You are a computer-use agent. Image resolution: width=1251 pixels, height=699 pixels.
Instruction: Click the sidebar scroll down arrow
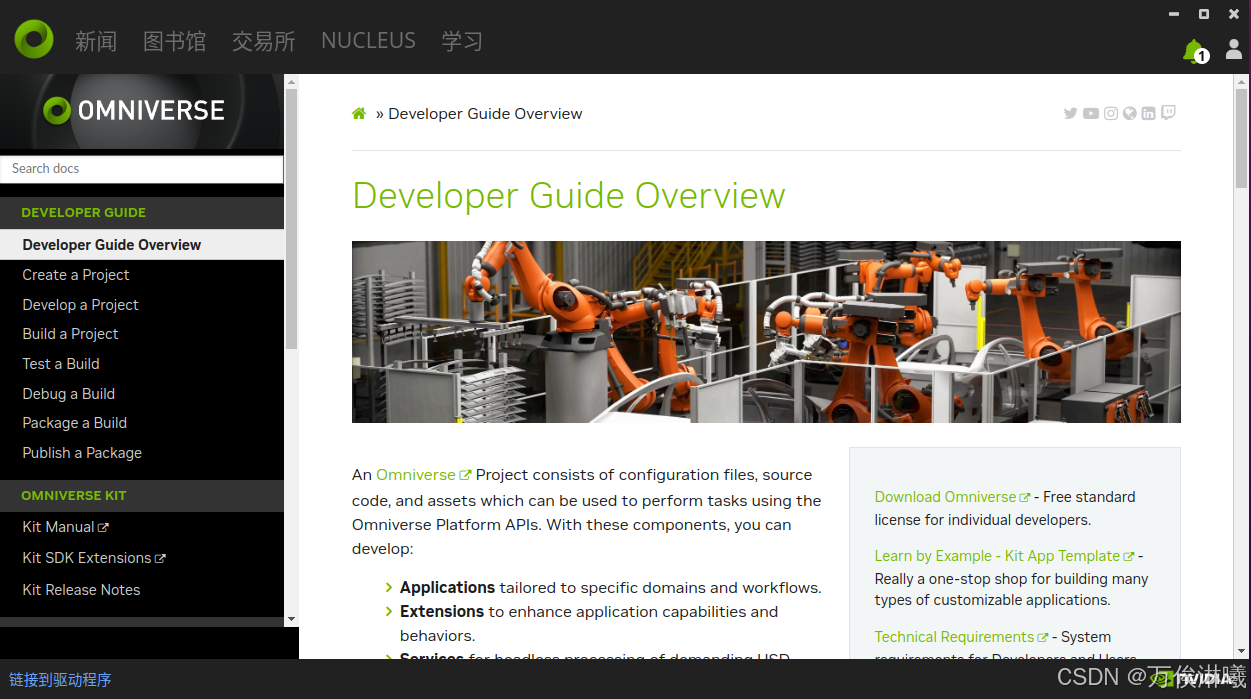point(291,619)
